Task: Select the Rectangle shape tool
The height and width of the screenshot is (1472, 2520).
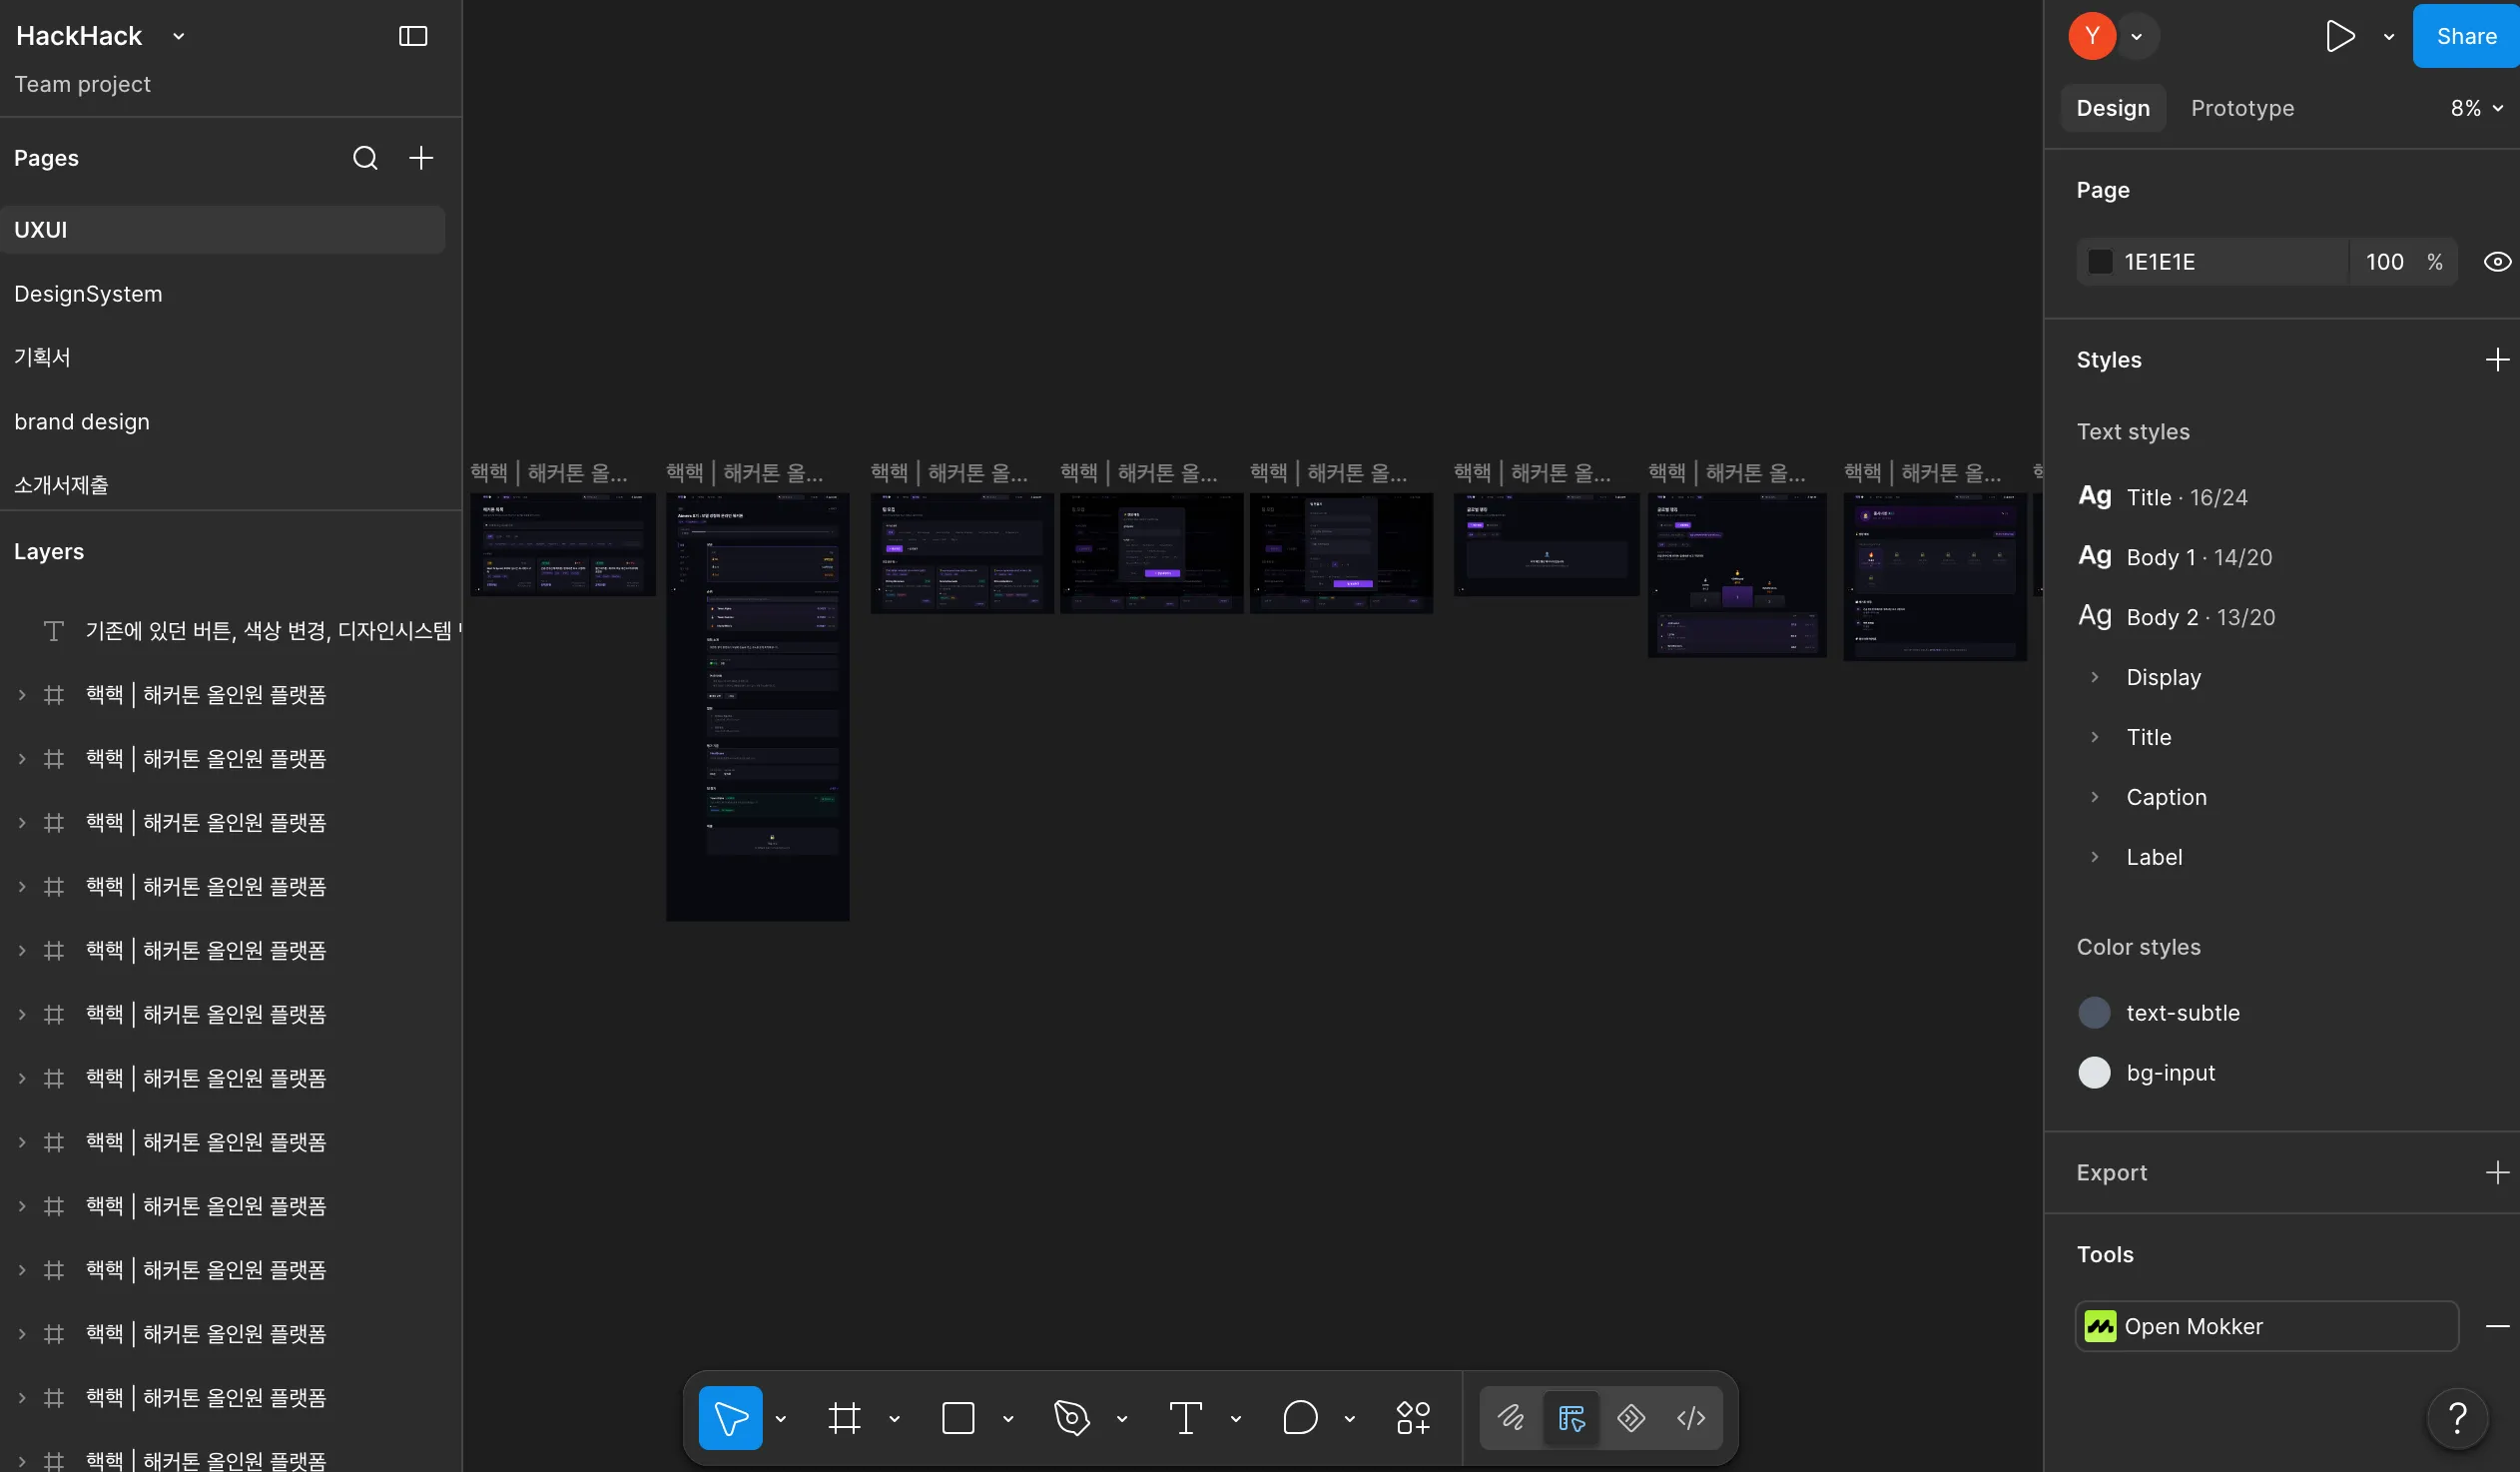Action: [x=958, y=1417]
